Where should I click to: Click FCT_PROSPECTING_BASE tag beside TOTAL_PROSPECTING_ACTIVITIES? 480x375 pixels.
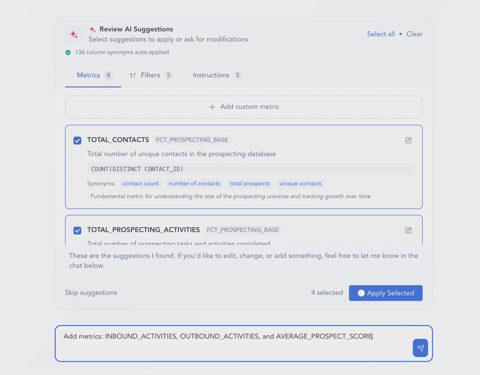click(x=242, y=230)
